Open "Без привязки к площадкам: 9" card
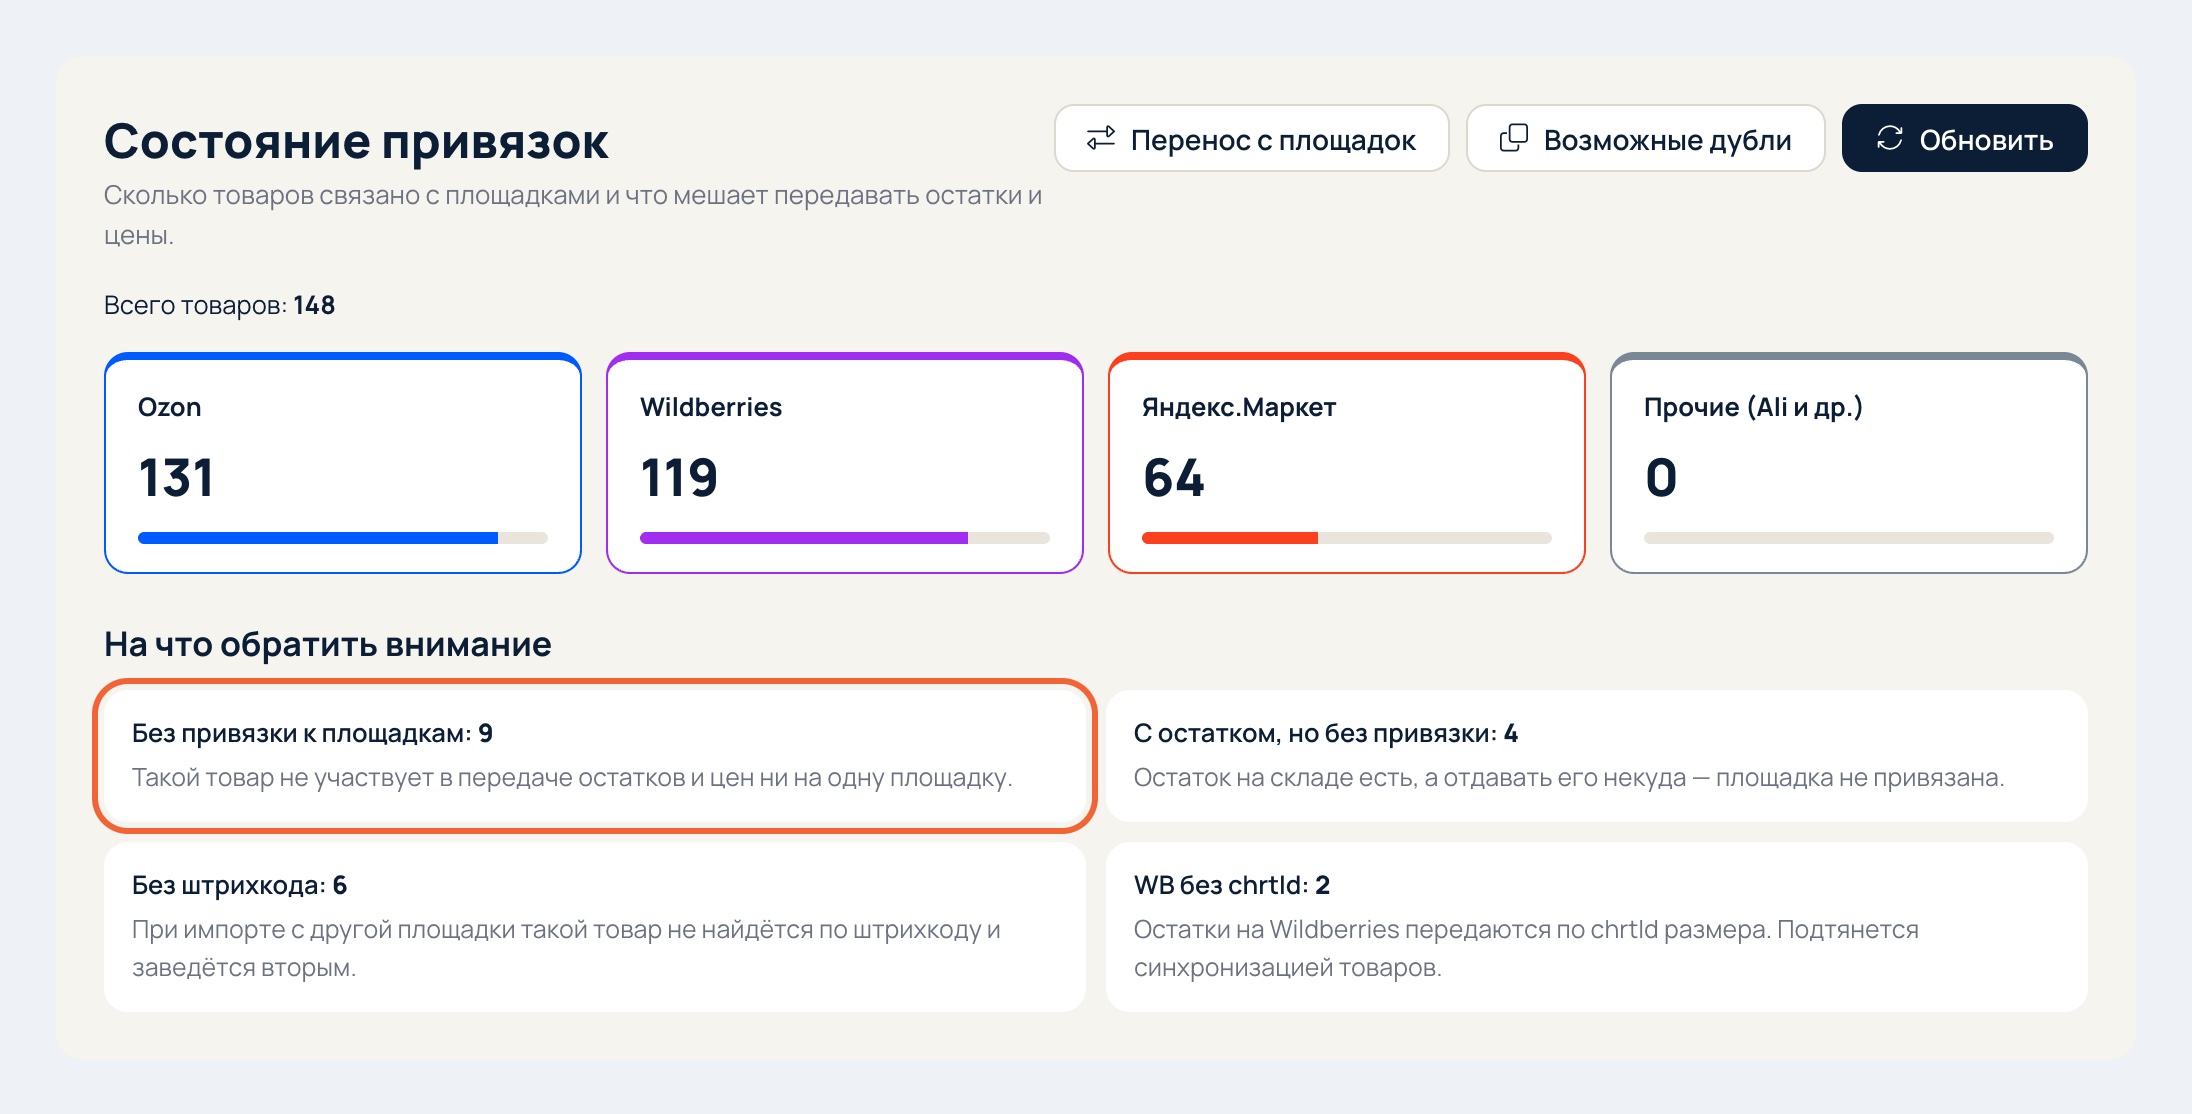 pyautogui.click(x=595, y=756)
